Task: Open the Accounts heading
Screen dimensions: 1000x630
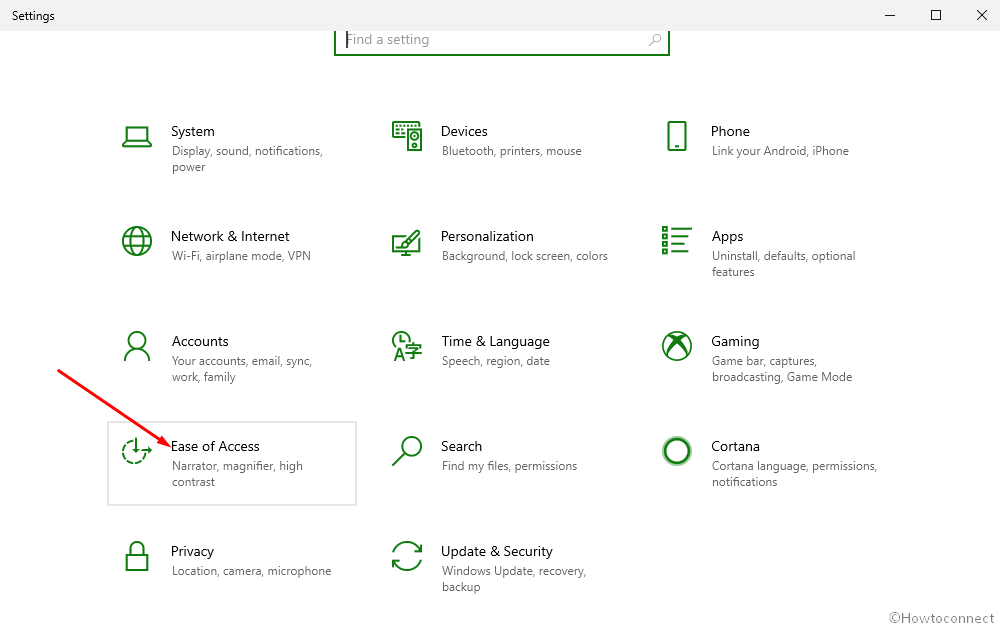Action: click(200, 342)
